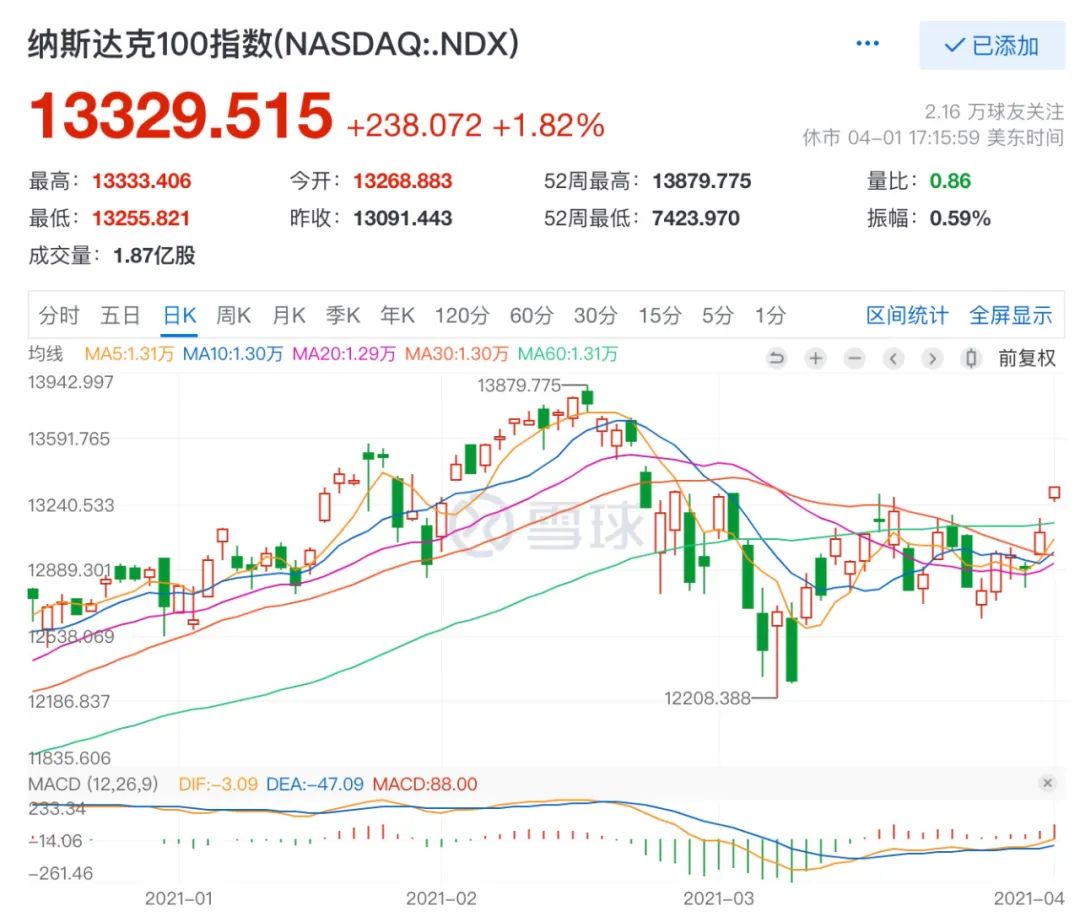Open the 区间统计 range statistics link
Viewport: 1080px width, 922px height.
(x=907, y=315)
